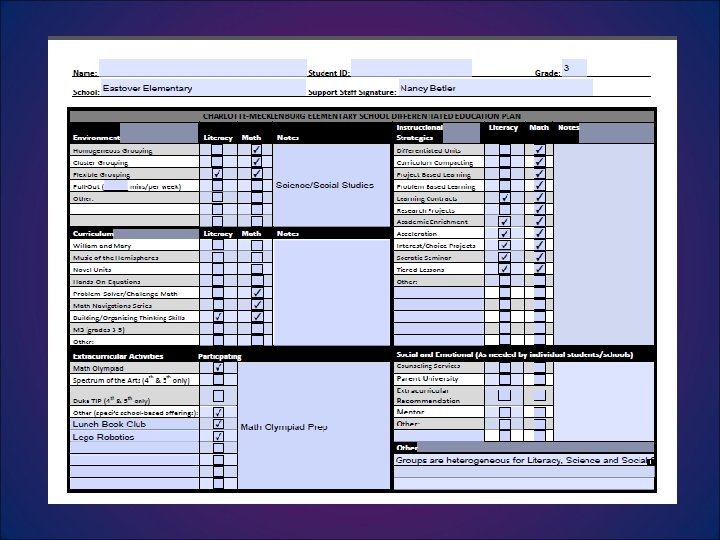Check William and Mary Literacy box
Screen dimensions: 720x540
click(218, 245)
